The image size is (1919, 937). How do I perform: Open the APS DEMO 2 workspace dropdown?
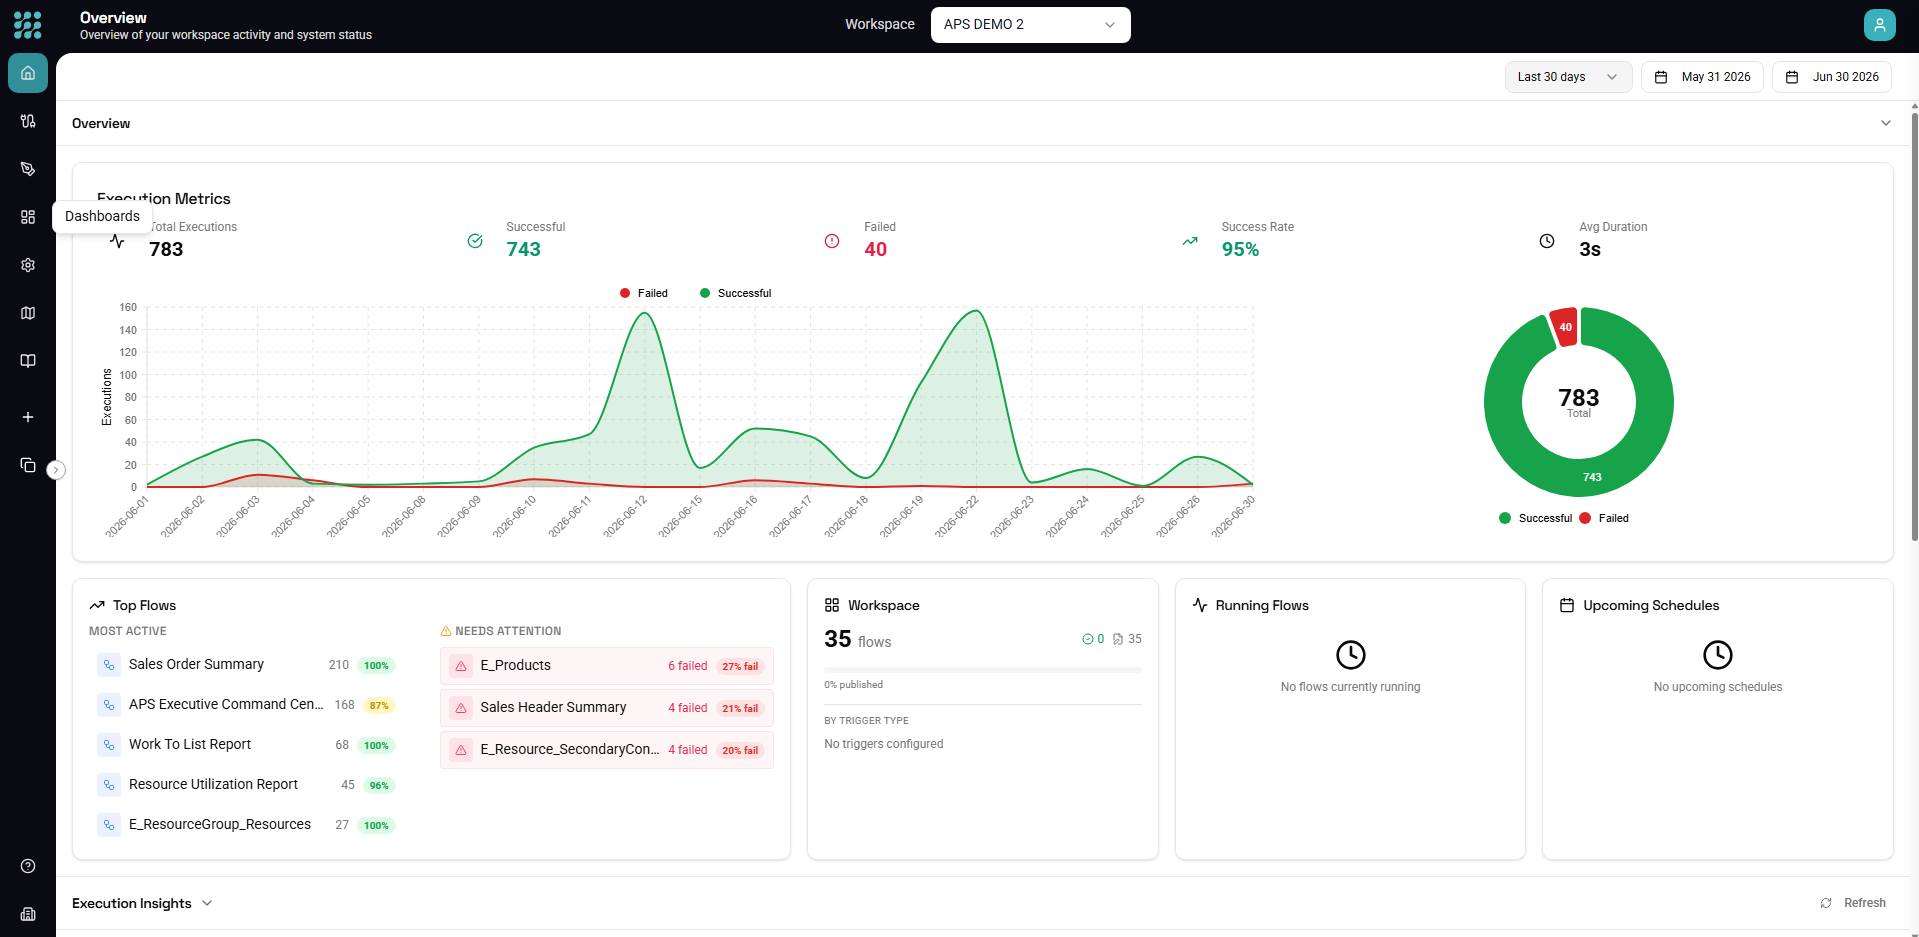tap(1030, 25)
